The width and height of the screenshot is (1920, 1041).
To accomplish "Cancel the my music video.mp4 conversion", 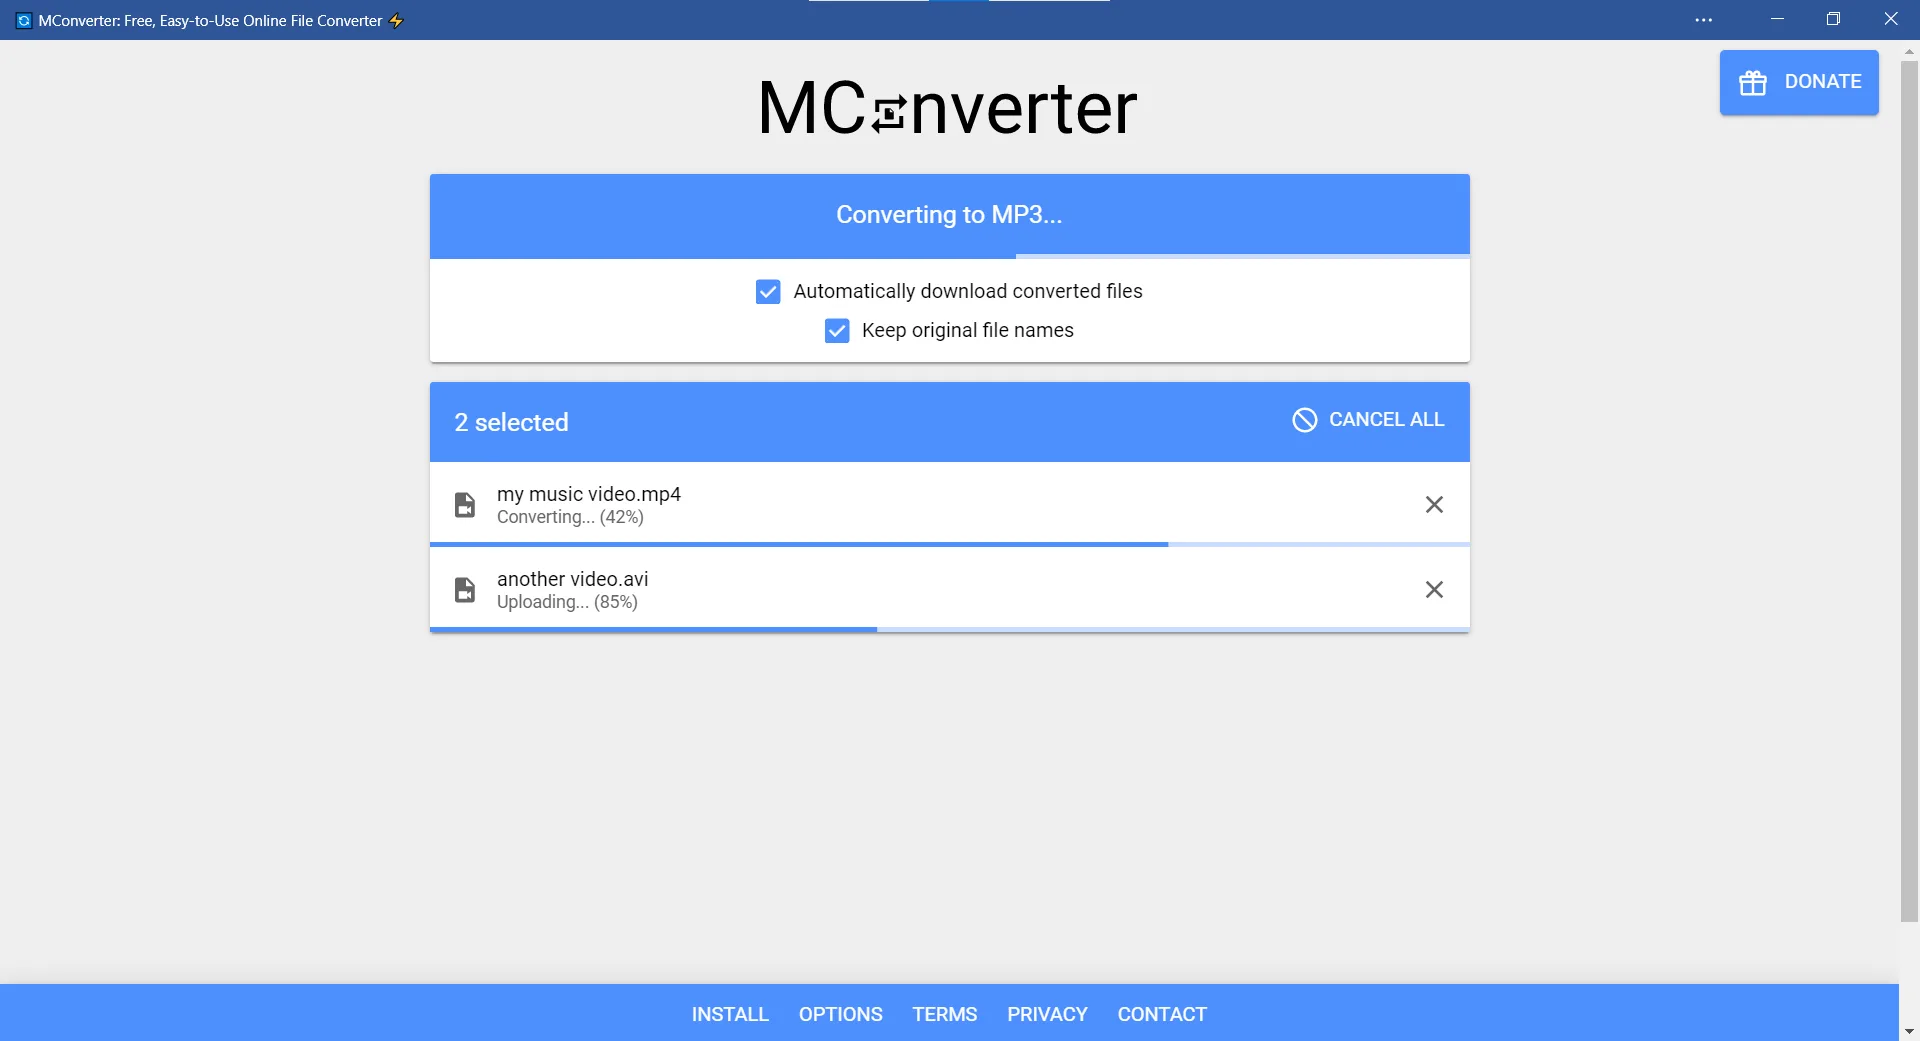I will tap(1434, 505).
